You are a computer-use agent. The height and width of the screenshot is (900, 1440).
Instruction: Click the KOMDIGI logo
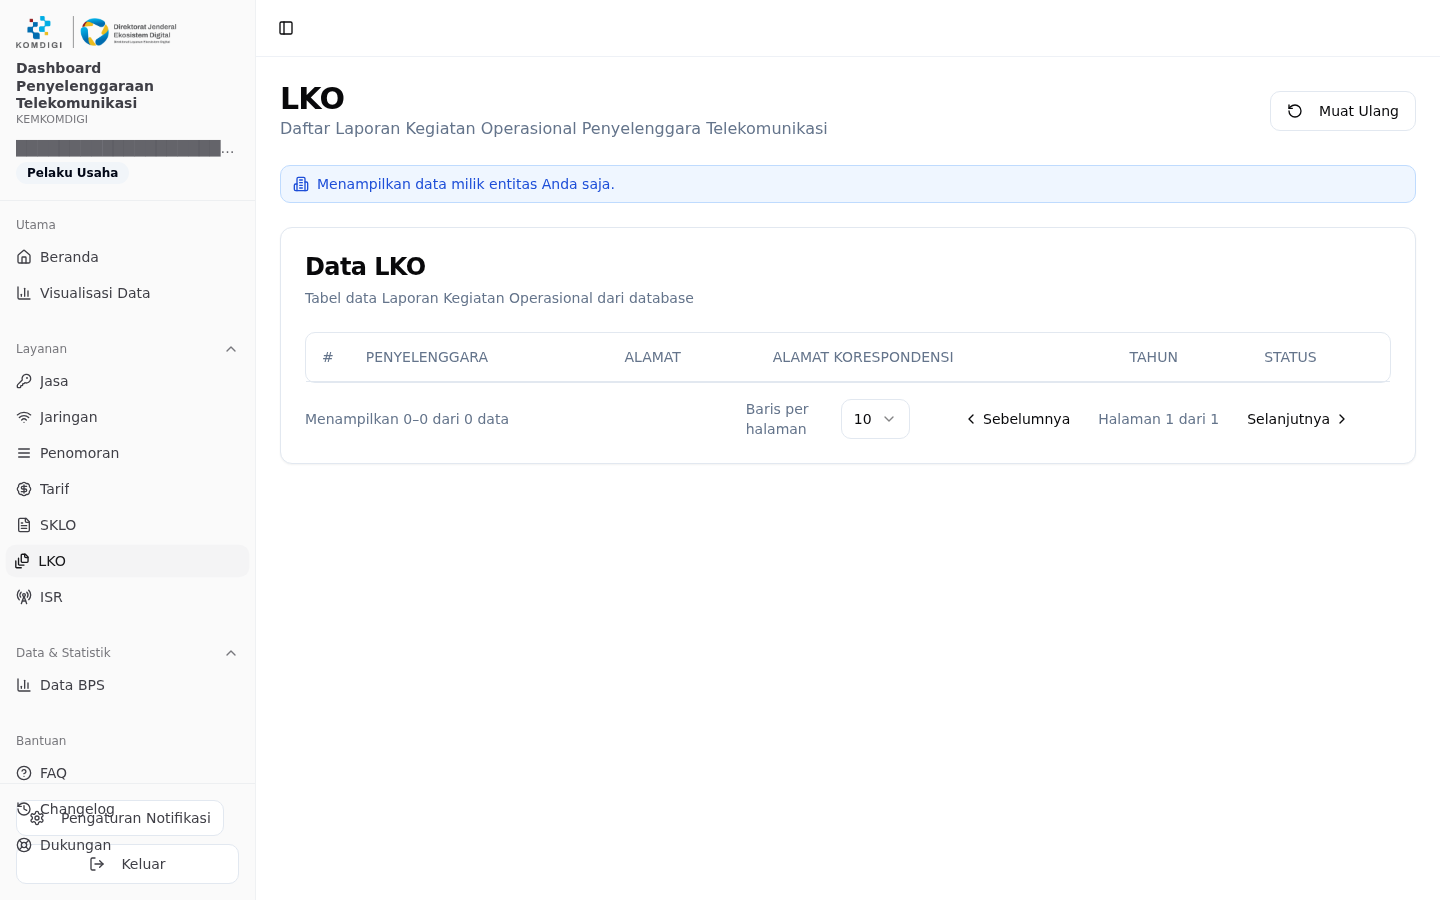pos(39,32)
